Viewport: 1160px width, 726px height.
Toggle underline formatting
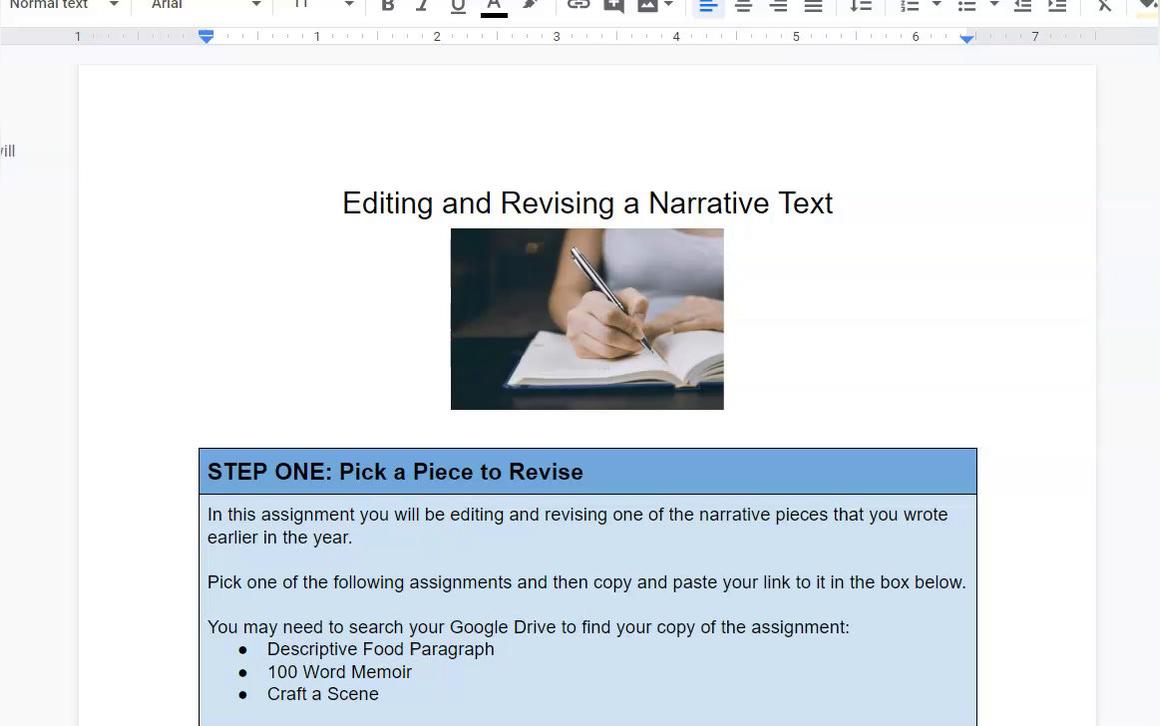coord(458,6)
